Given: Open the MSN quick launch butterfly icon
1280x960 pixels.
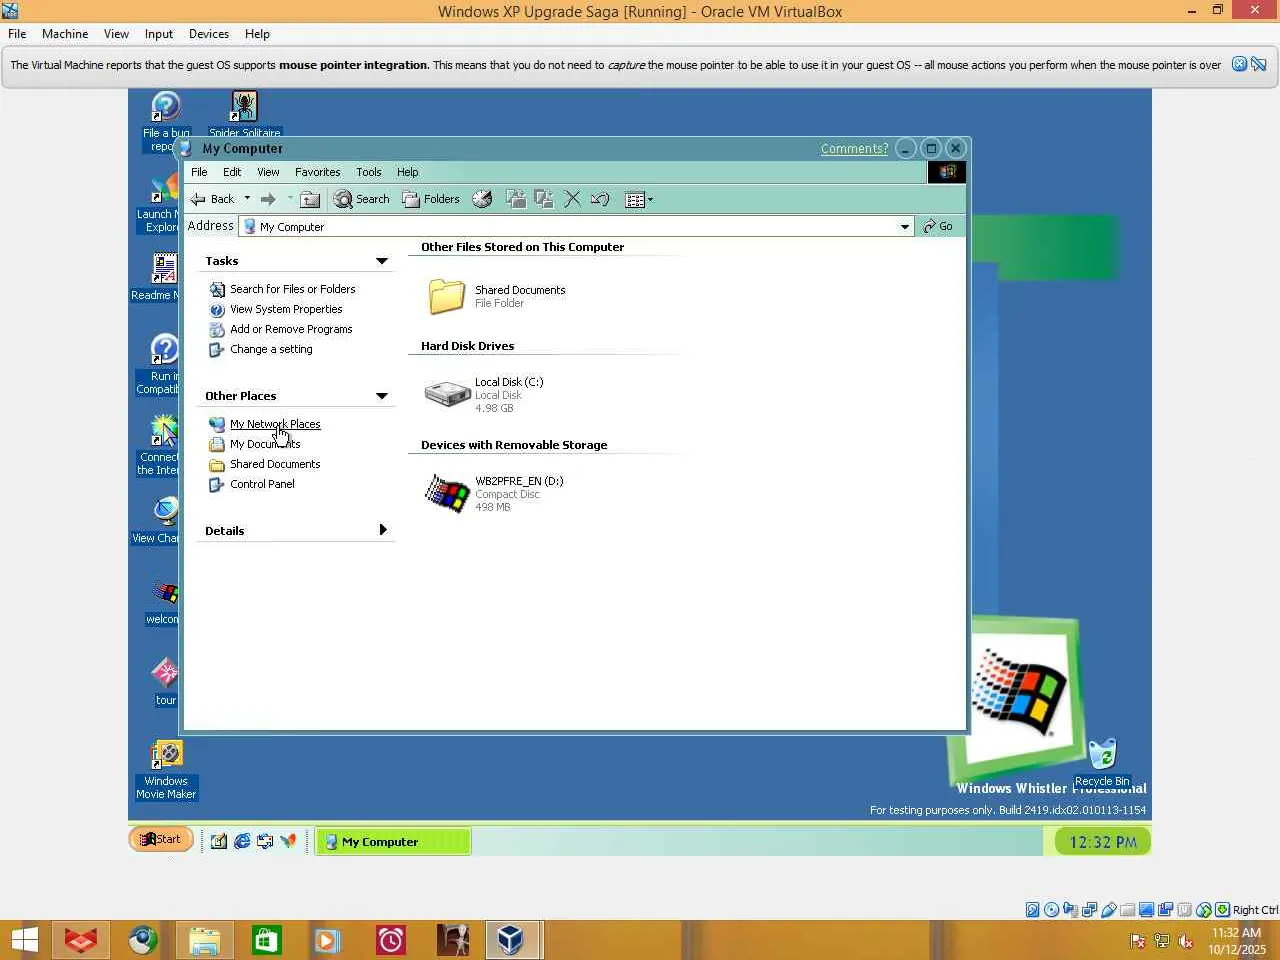Looking at the screenshot, I should [x=288, y=841].
